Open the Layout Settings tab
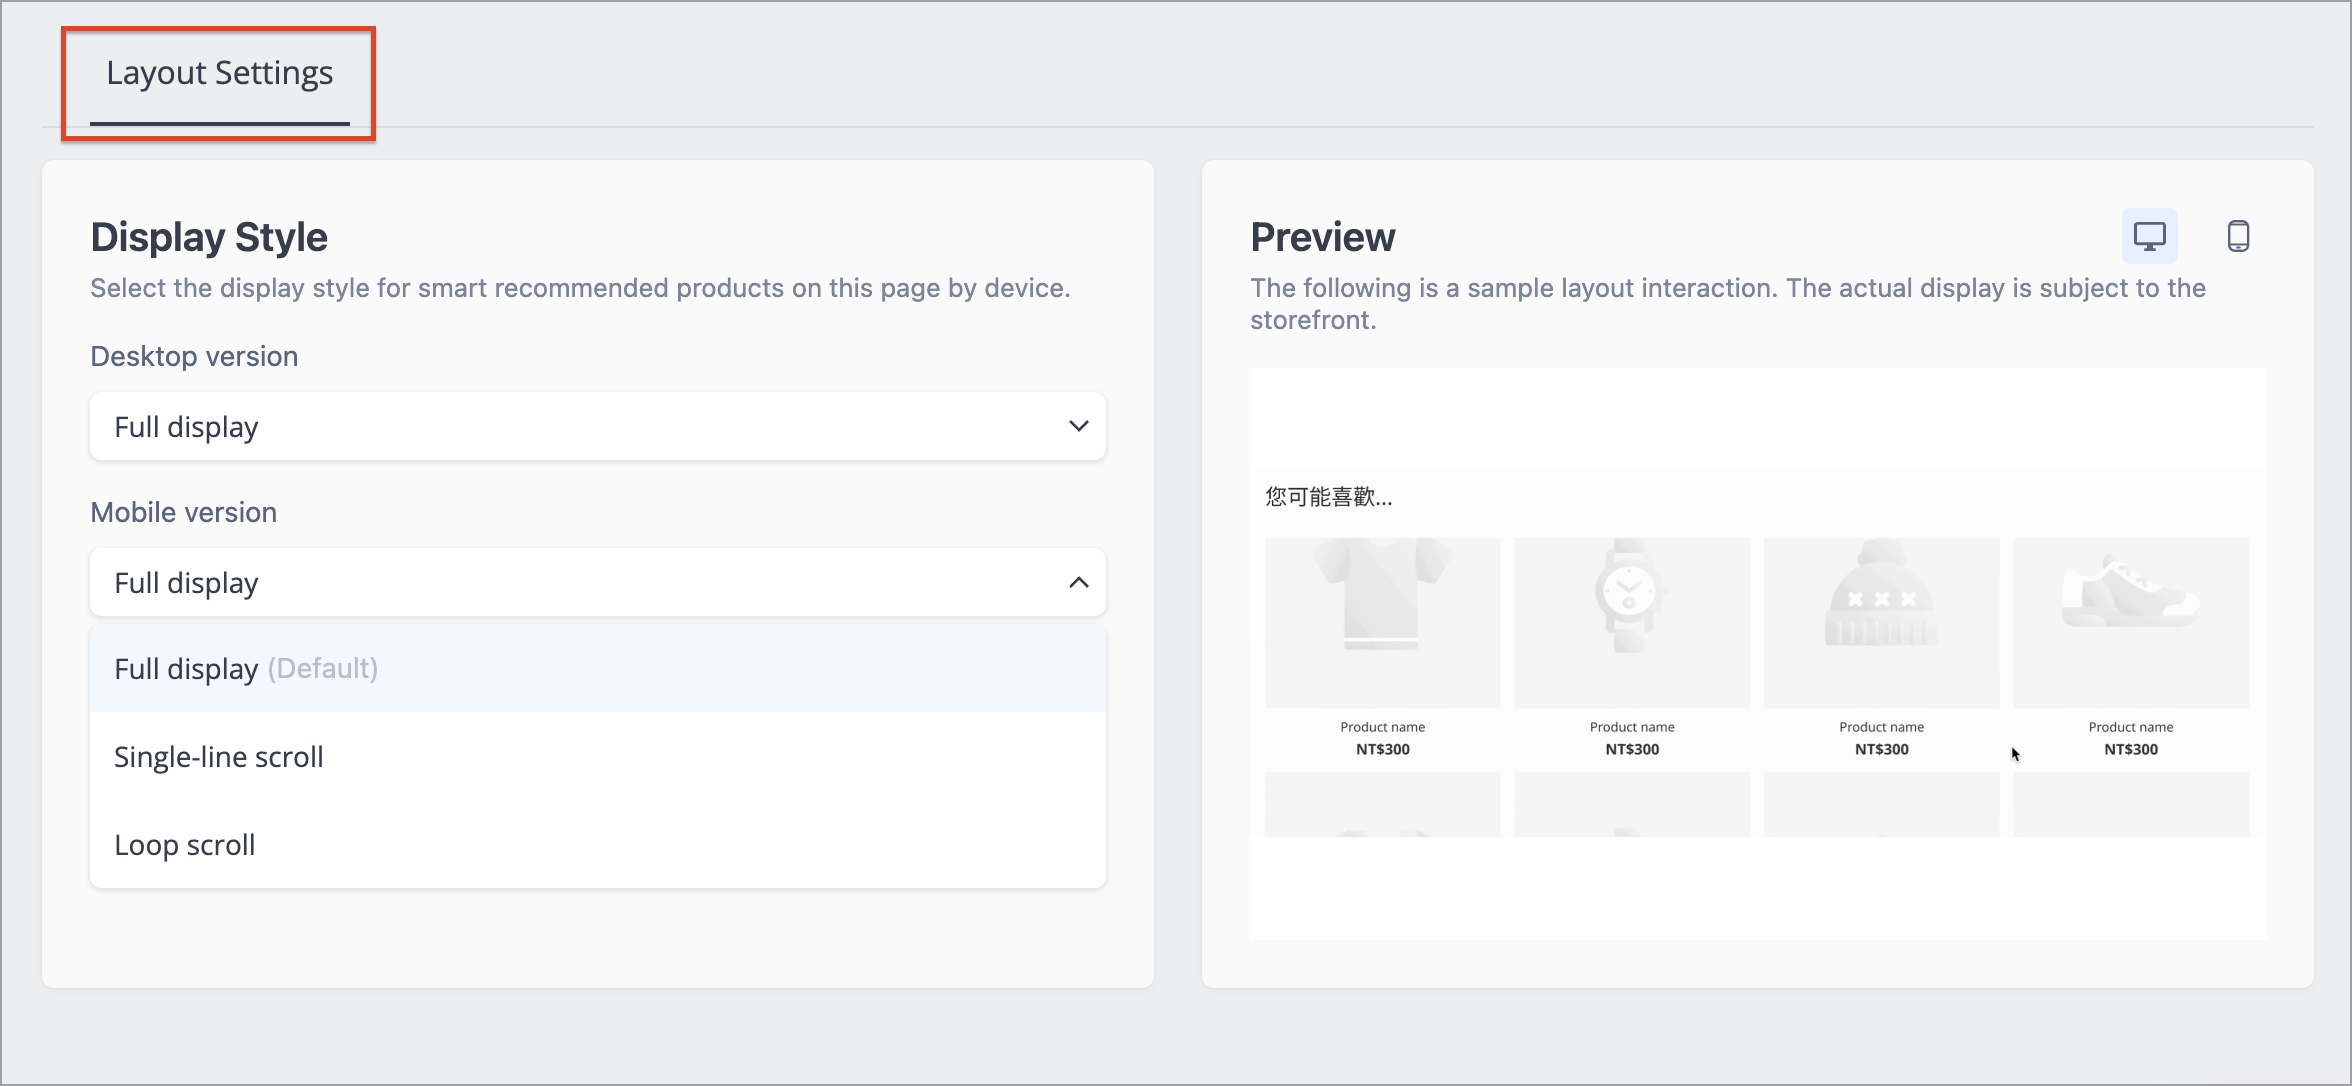 (219, 74)
